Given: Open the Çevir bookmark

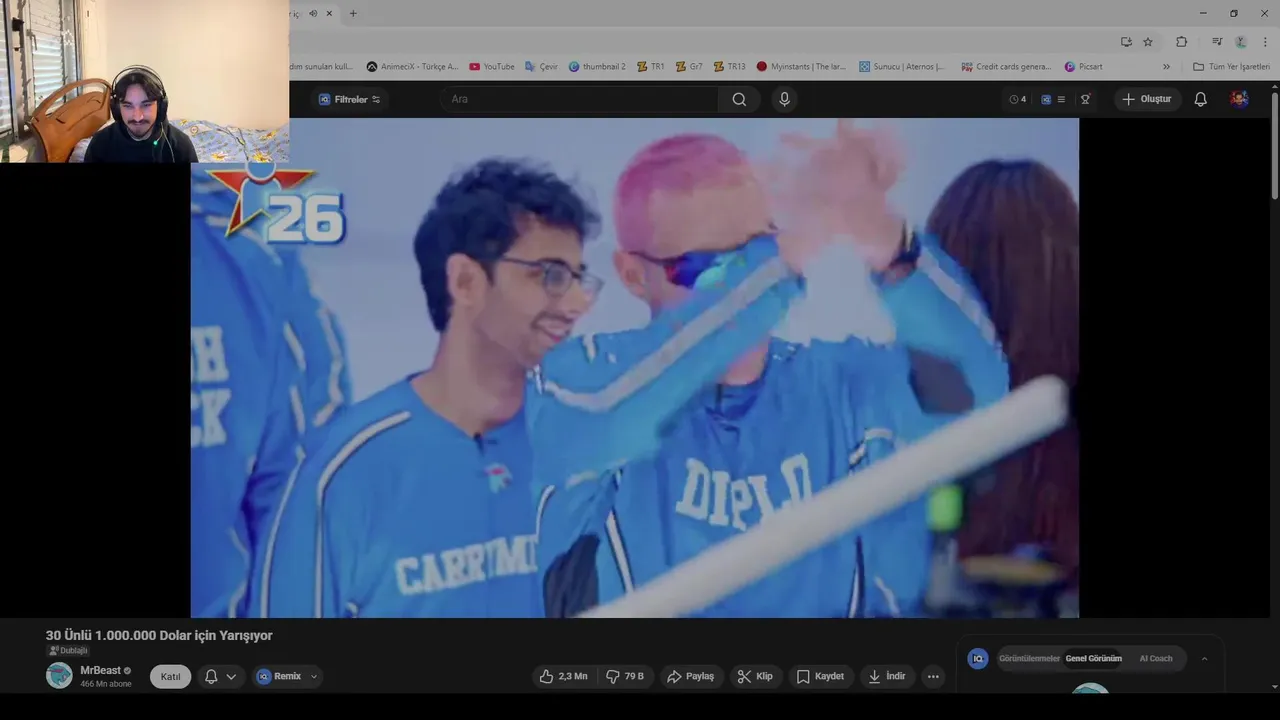Looking at the screenshot, I should coord(541,66).
